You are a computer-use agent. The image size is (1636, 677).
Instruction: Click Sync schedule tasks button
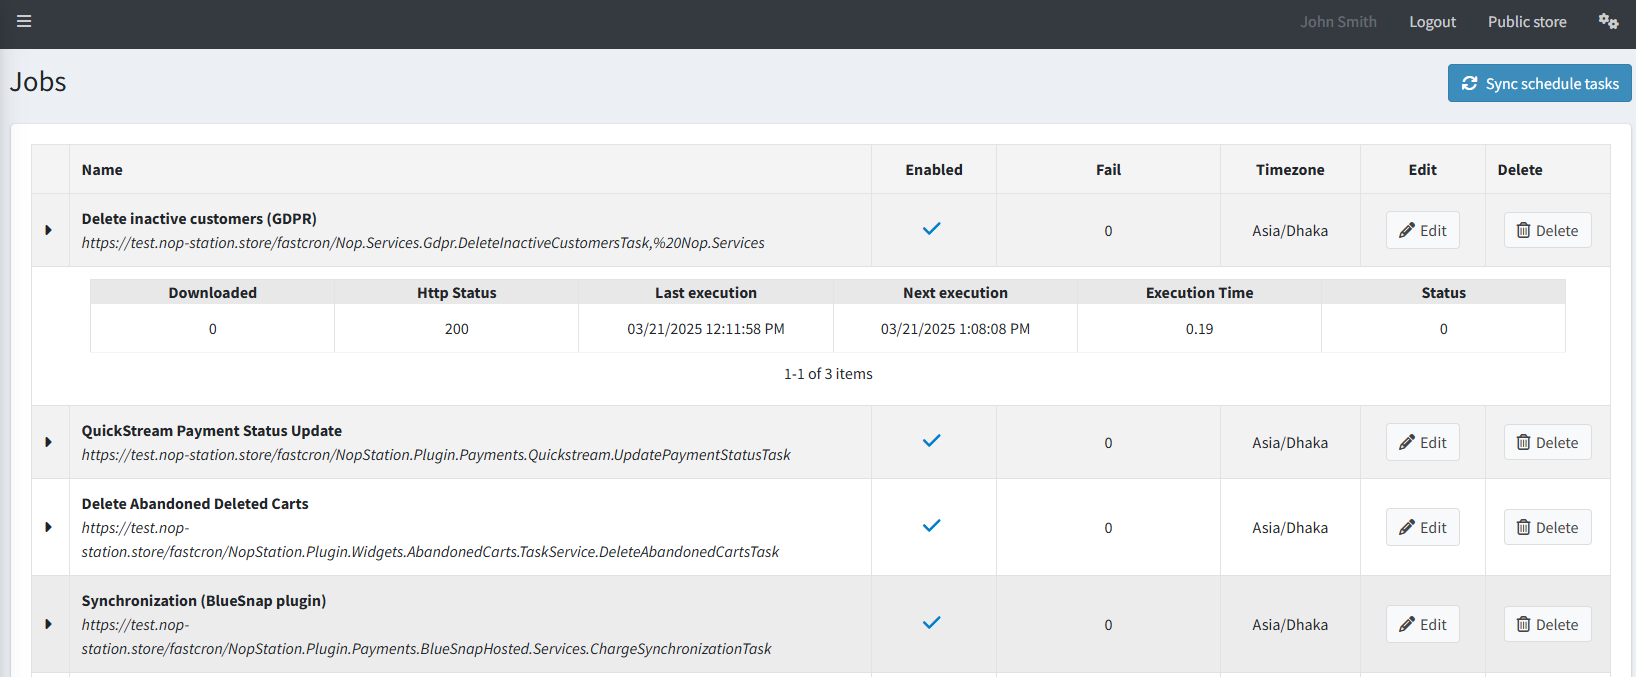click(1540, 83)
